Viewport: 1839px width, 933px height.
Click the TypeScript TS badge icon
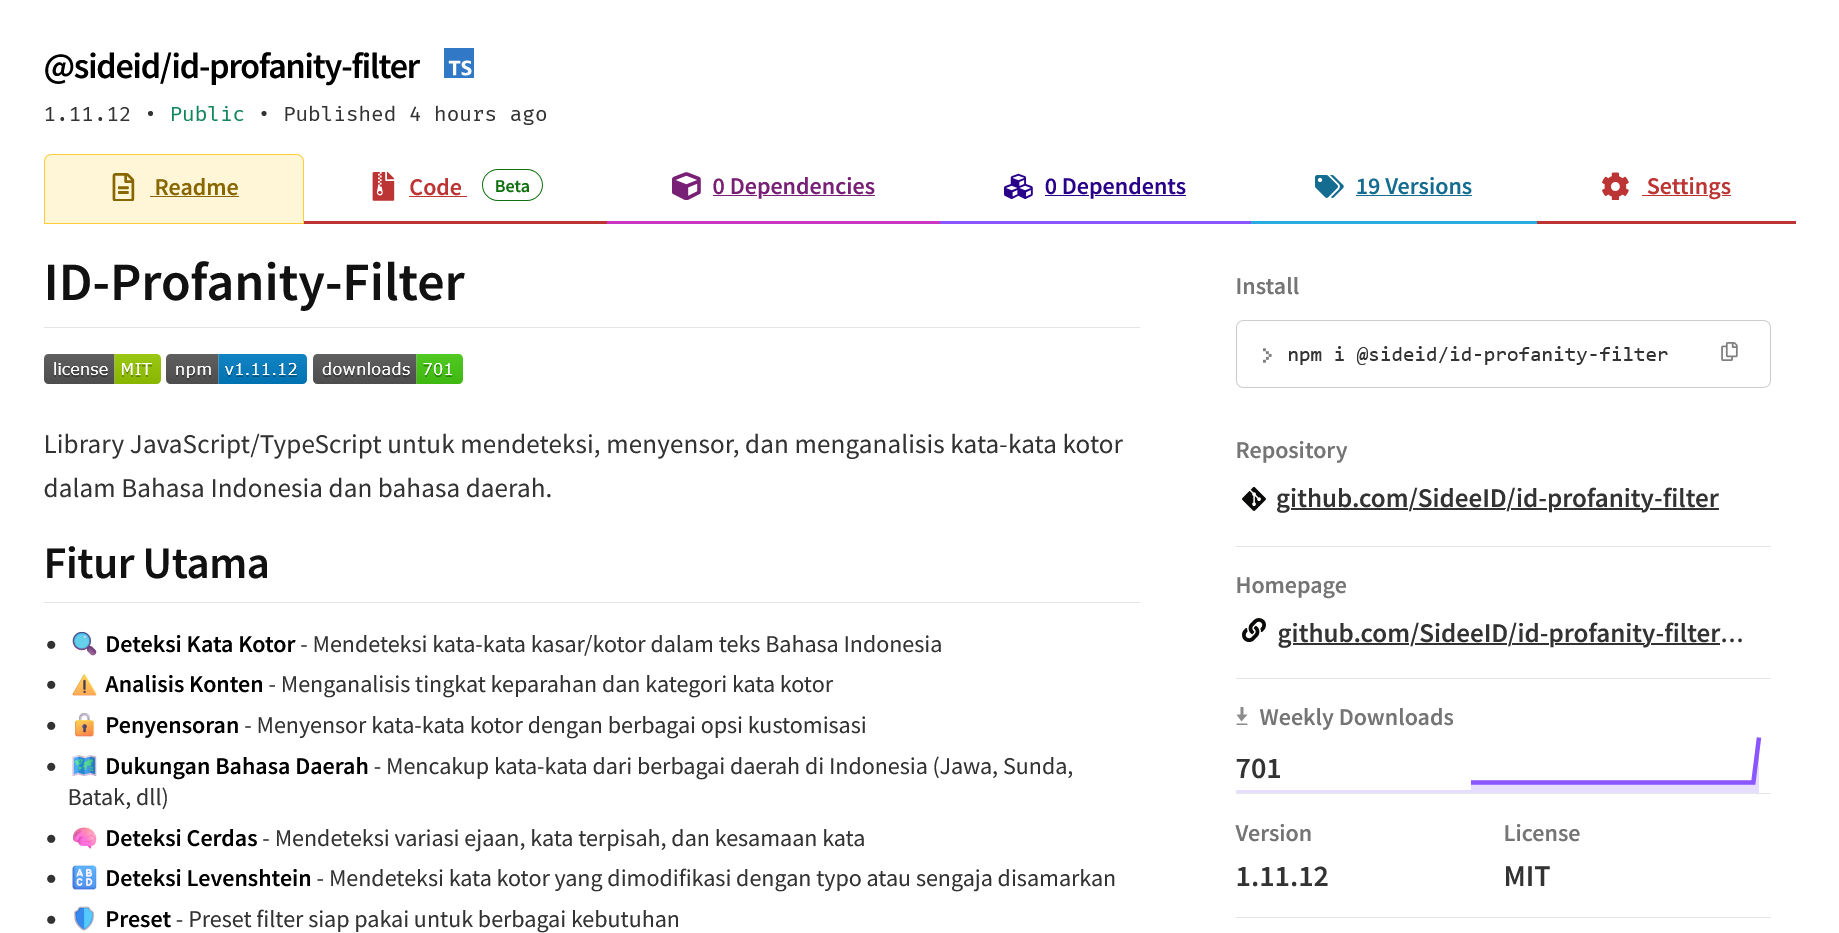(459, 64)
